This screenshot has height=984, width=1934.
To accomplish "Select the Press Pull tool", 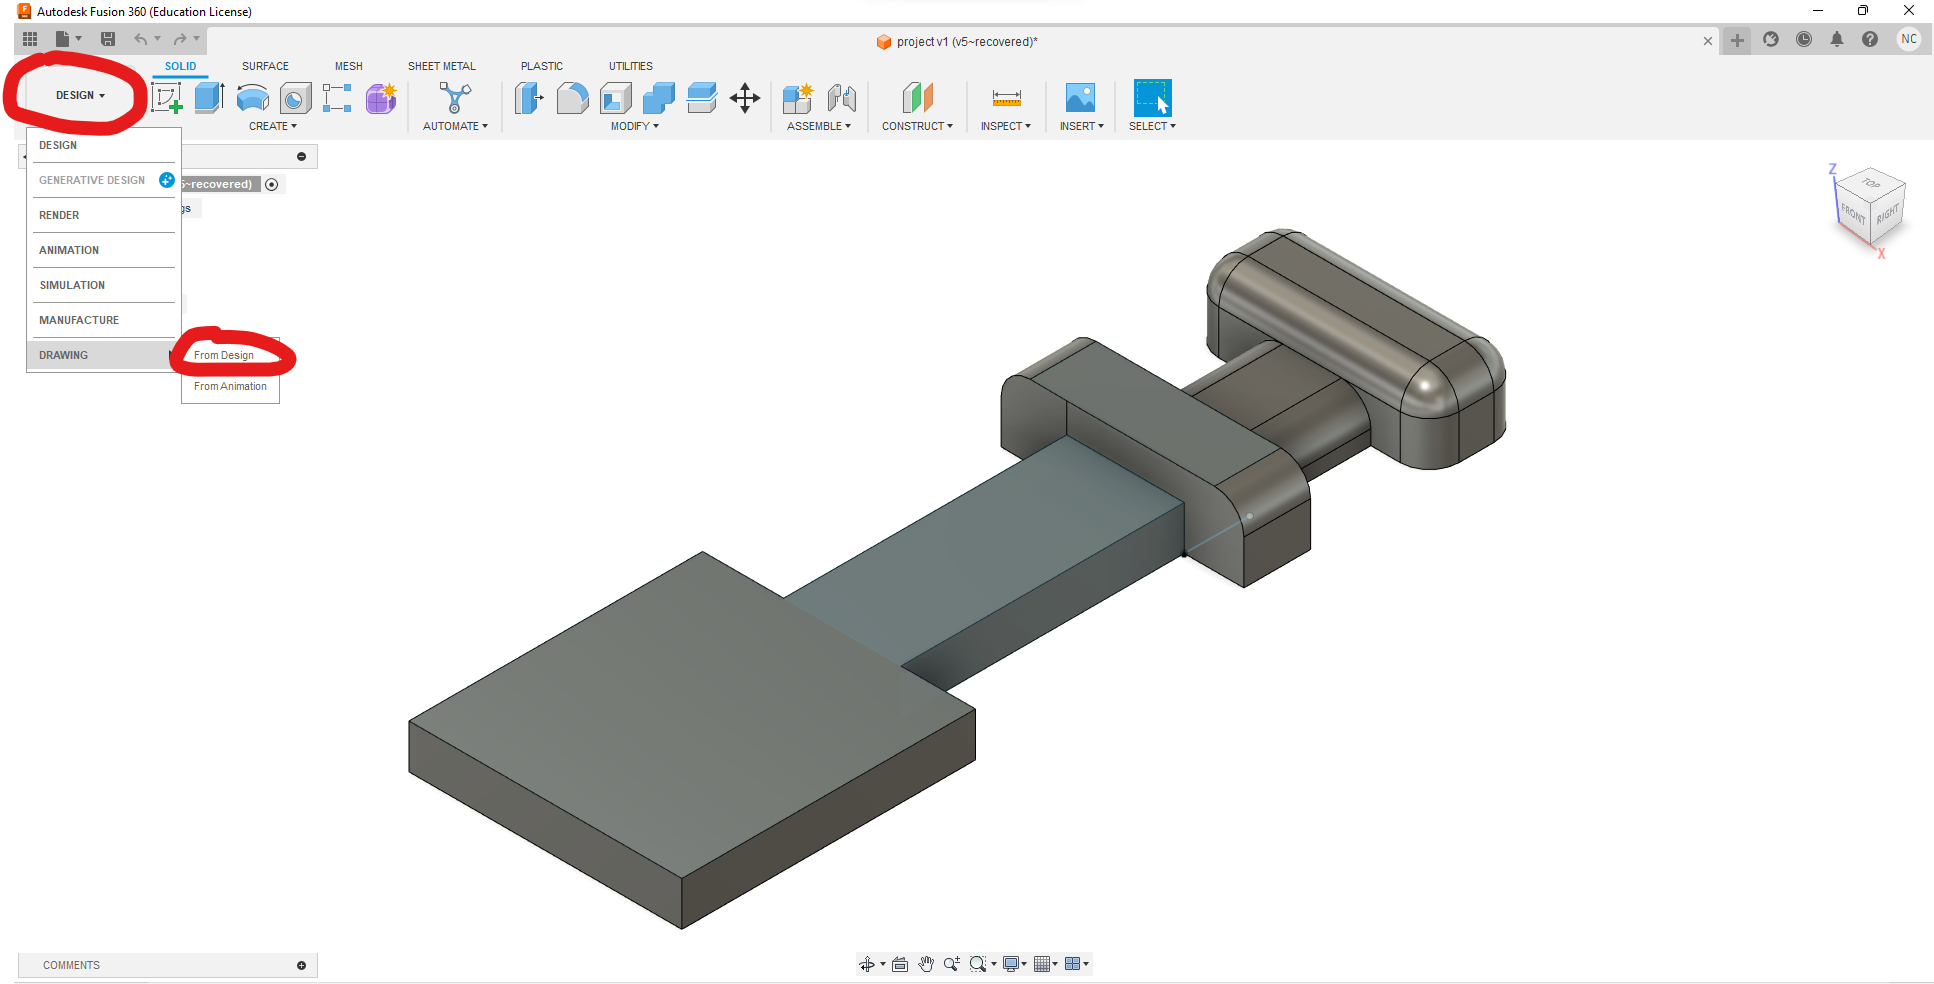I will [x=529, y=98].
